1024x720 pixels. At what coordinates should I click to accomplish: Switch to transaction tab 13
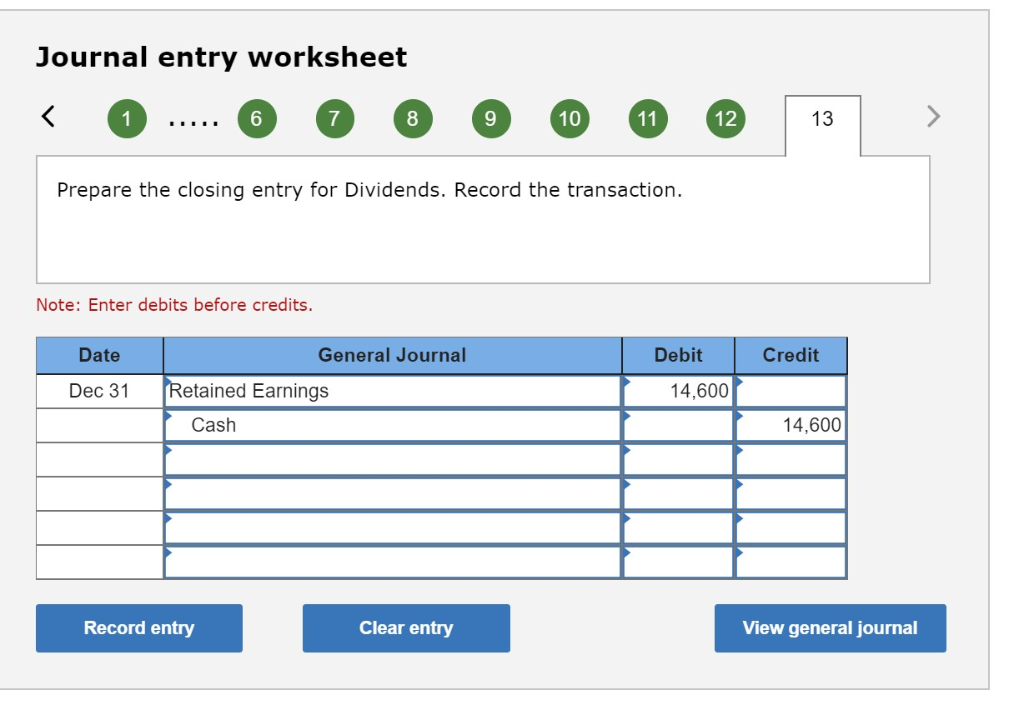(x=812, y=117)
